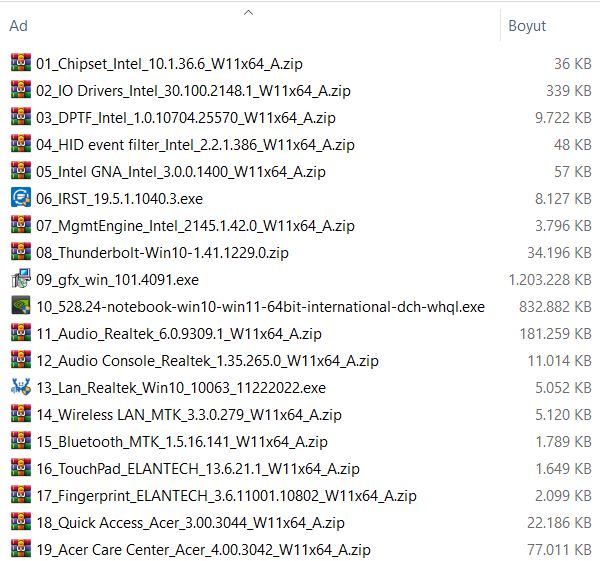
Task: Click the 36 KB size value
Action: coord(573,64)
